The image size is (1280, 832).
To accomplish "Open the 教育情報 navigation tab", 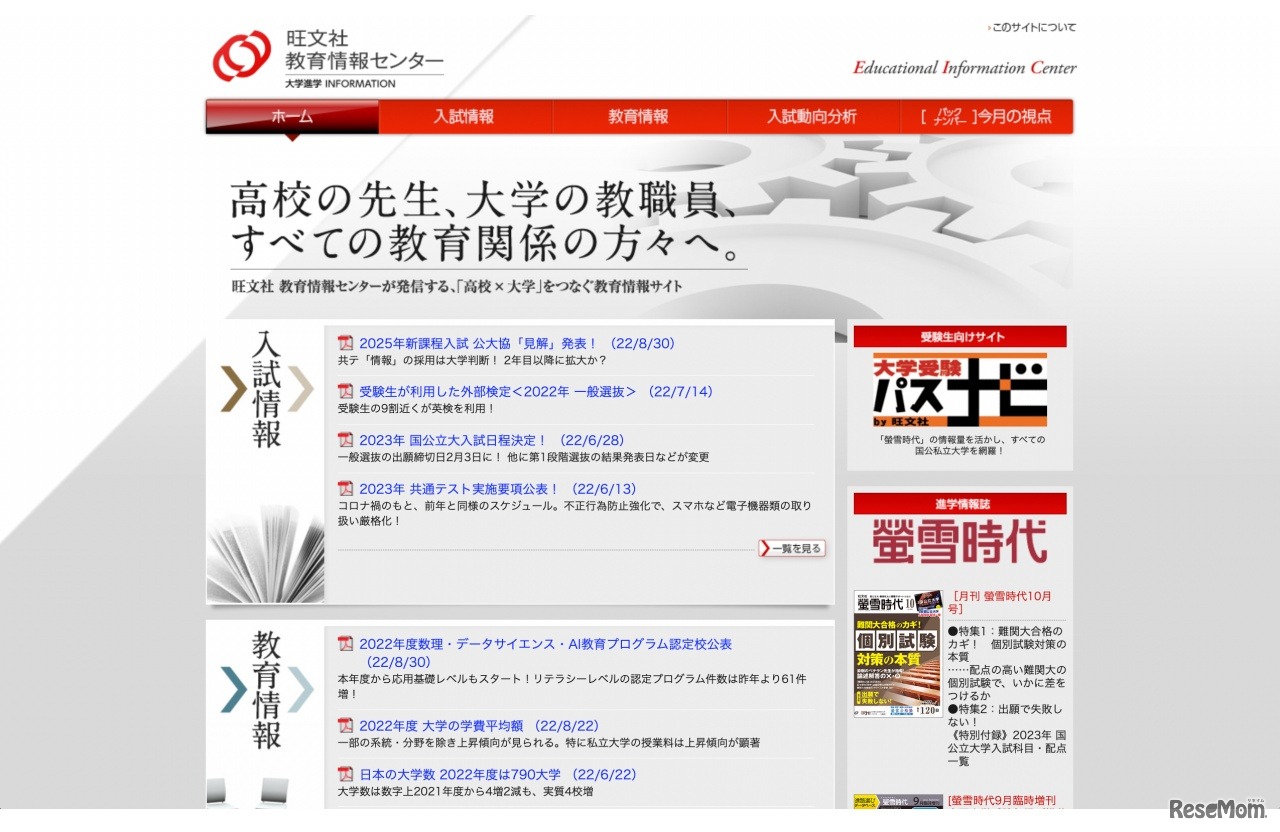I will tap(640, 117).
